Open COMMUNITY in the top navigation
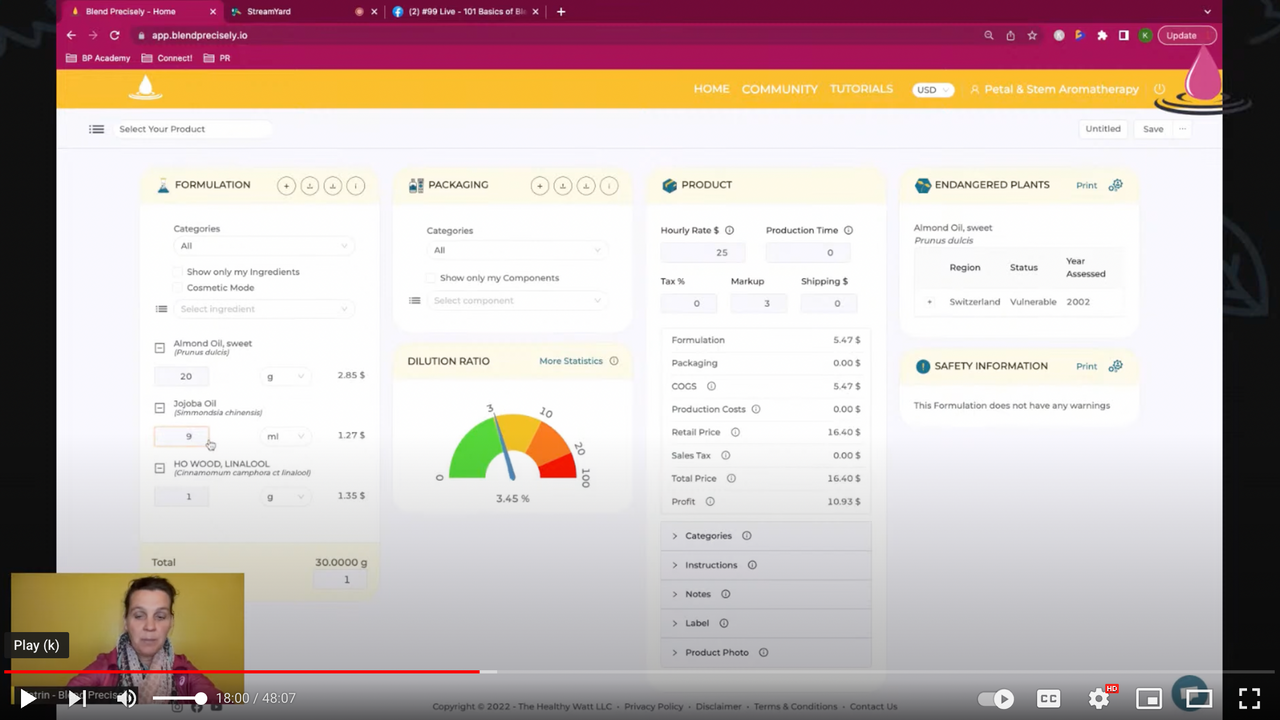This screenshot has width=1280, height=720. (x=779, y=89)
